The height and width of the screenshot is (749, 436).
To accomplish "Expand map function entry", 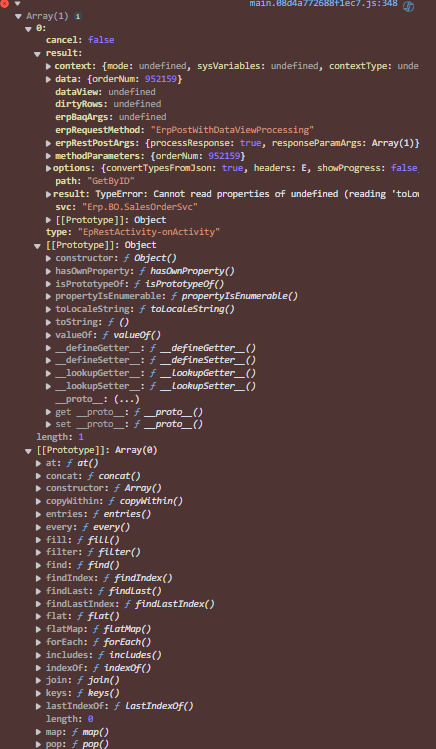I will [39, 732].
